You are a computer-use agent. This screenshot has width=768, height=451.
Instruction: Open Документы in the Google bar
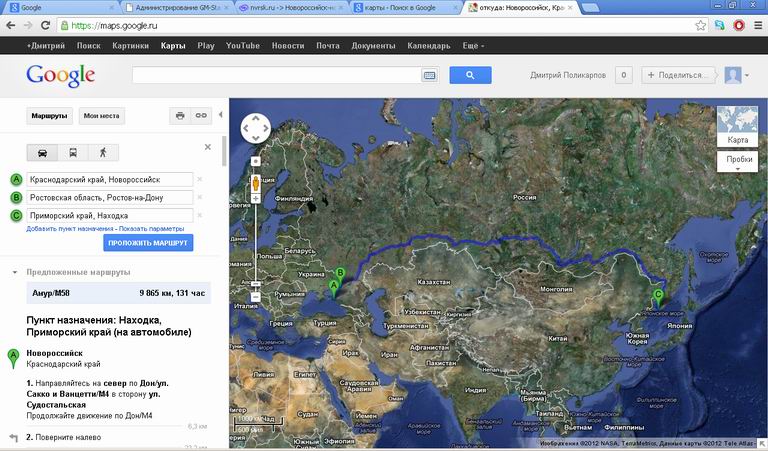tap(373, 46)
